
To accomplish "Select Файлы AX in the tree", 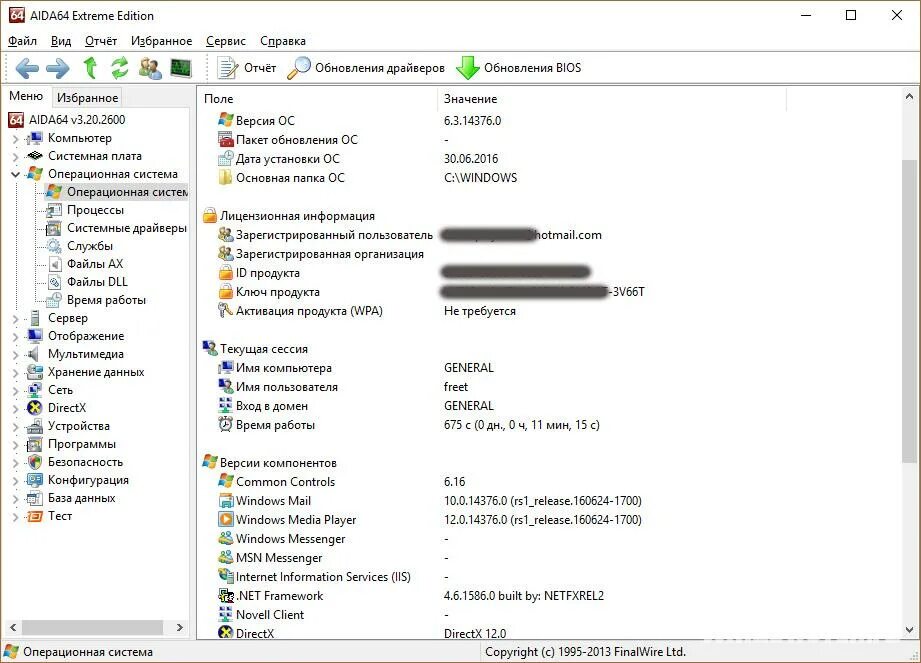I will point(95,264).
